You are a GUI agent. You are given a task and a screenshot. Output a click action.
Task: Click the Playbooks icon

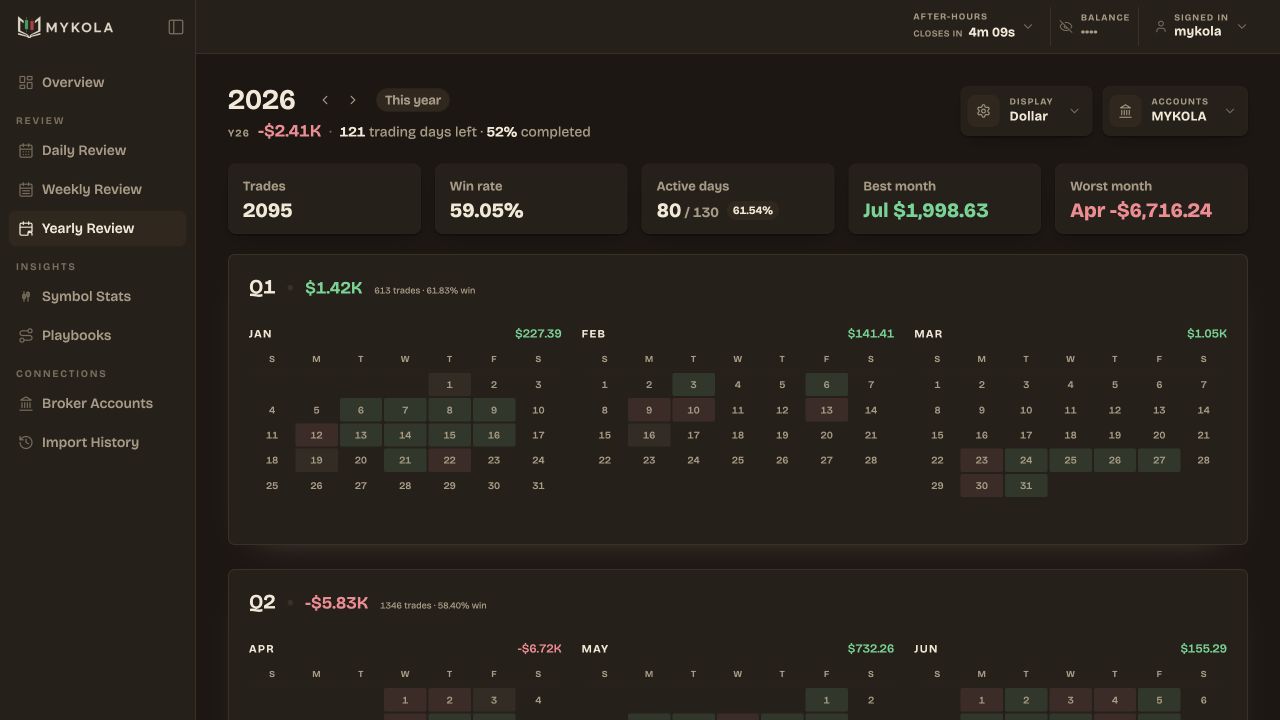tap(26, 335)
